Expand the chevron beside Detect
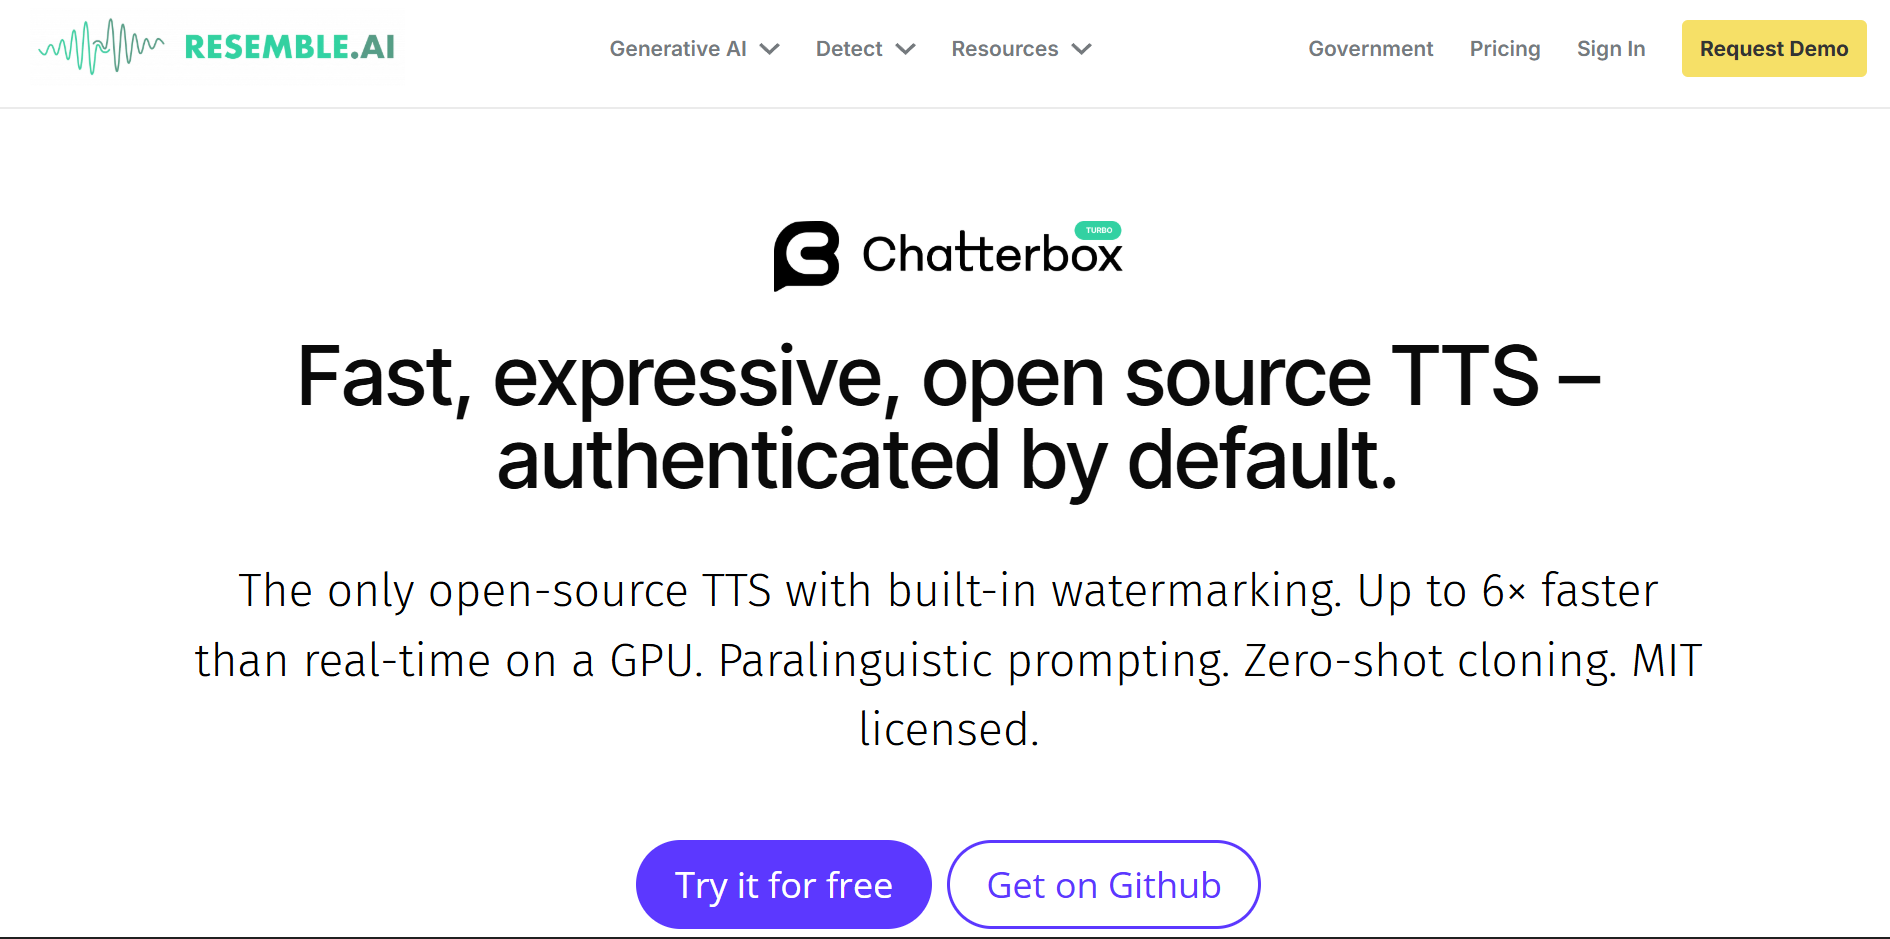This screenshot has height=939, width=1890. coord(905,49)
